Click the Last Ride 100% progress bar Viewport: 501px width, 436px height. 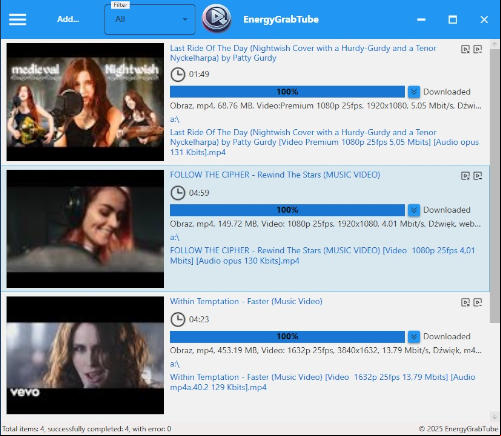(x=287, y=92)
